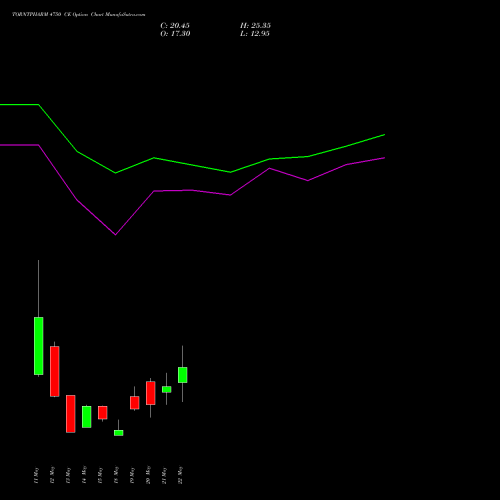This screenshot has width=500, height=500.
Task: Select the 12 May axis label
Action: click(x=52, y=475)
